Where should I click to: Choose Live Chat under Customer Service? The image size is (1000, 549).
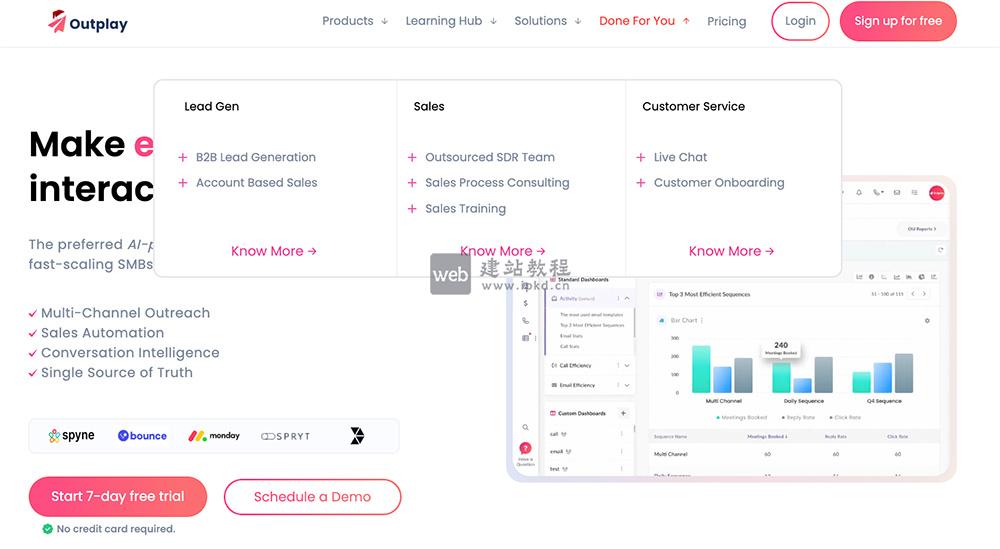pos(680,157)
